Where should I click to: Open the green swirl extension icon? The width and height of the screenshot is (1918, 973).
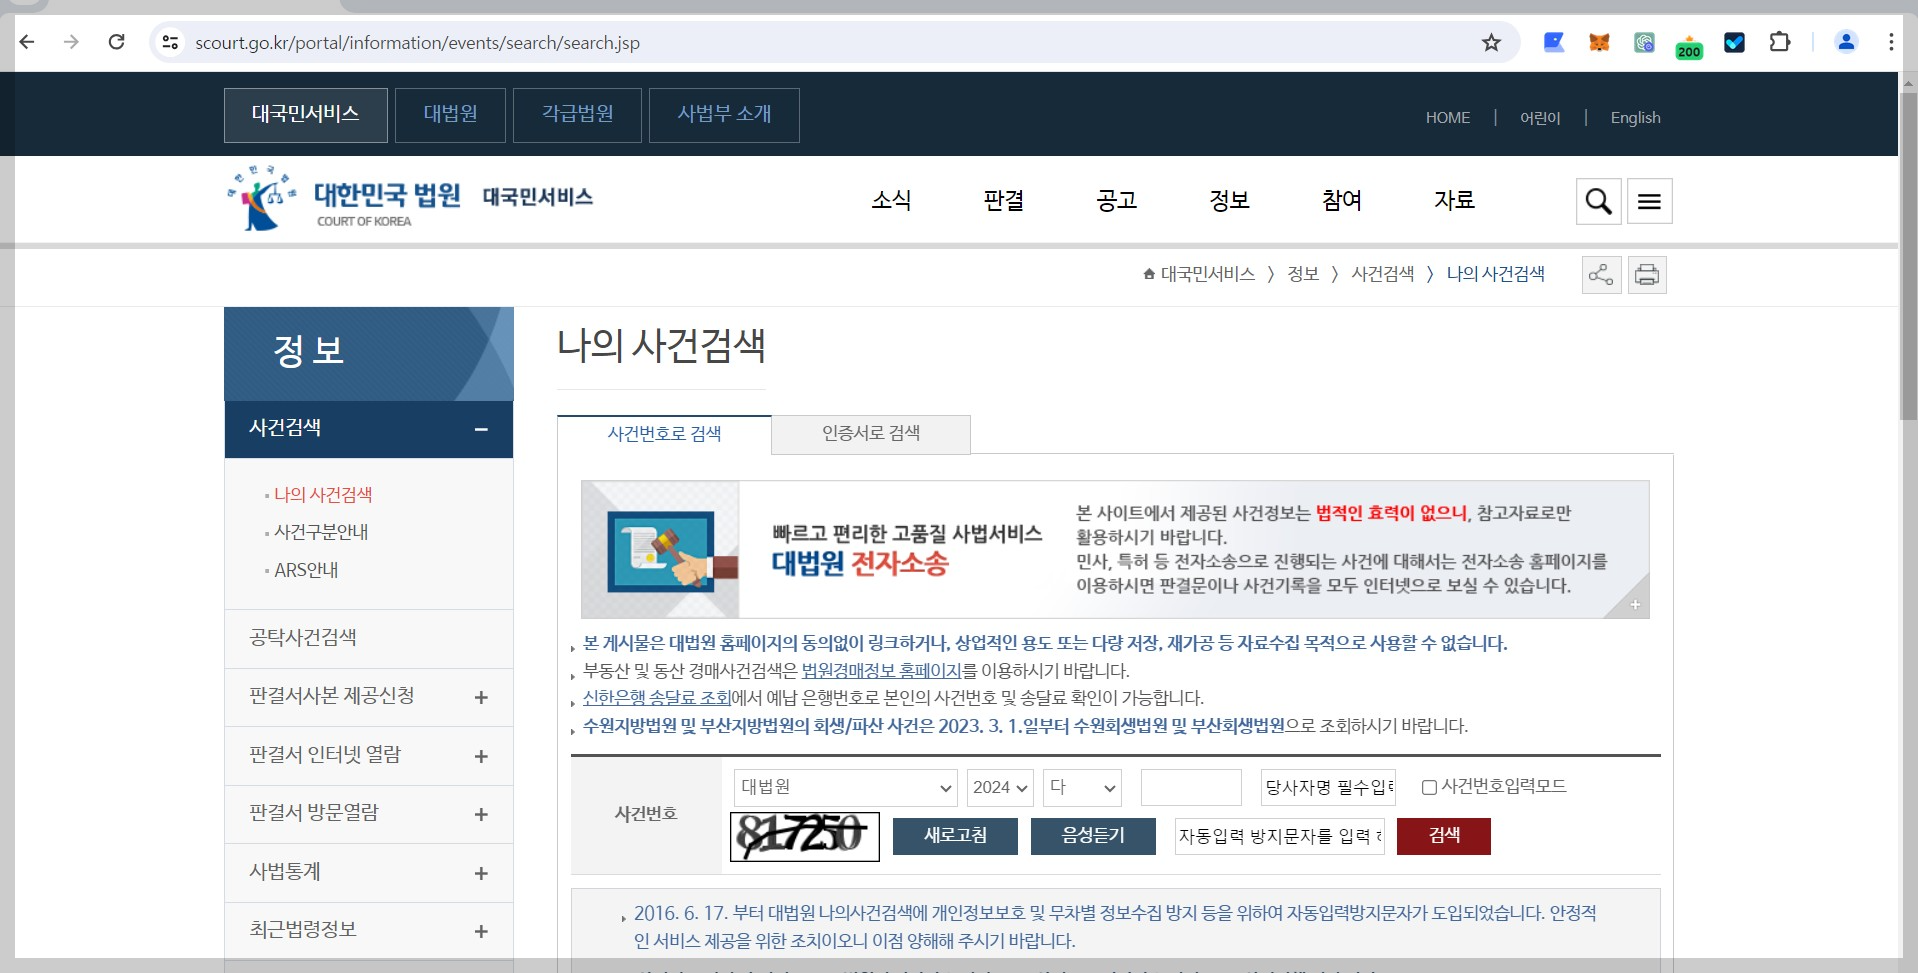pyautogui.click(x=1644, y=42)
